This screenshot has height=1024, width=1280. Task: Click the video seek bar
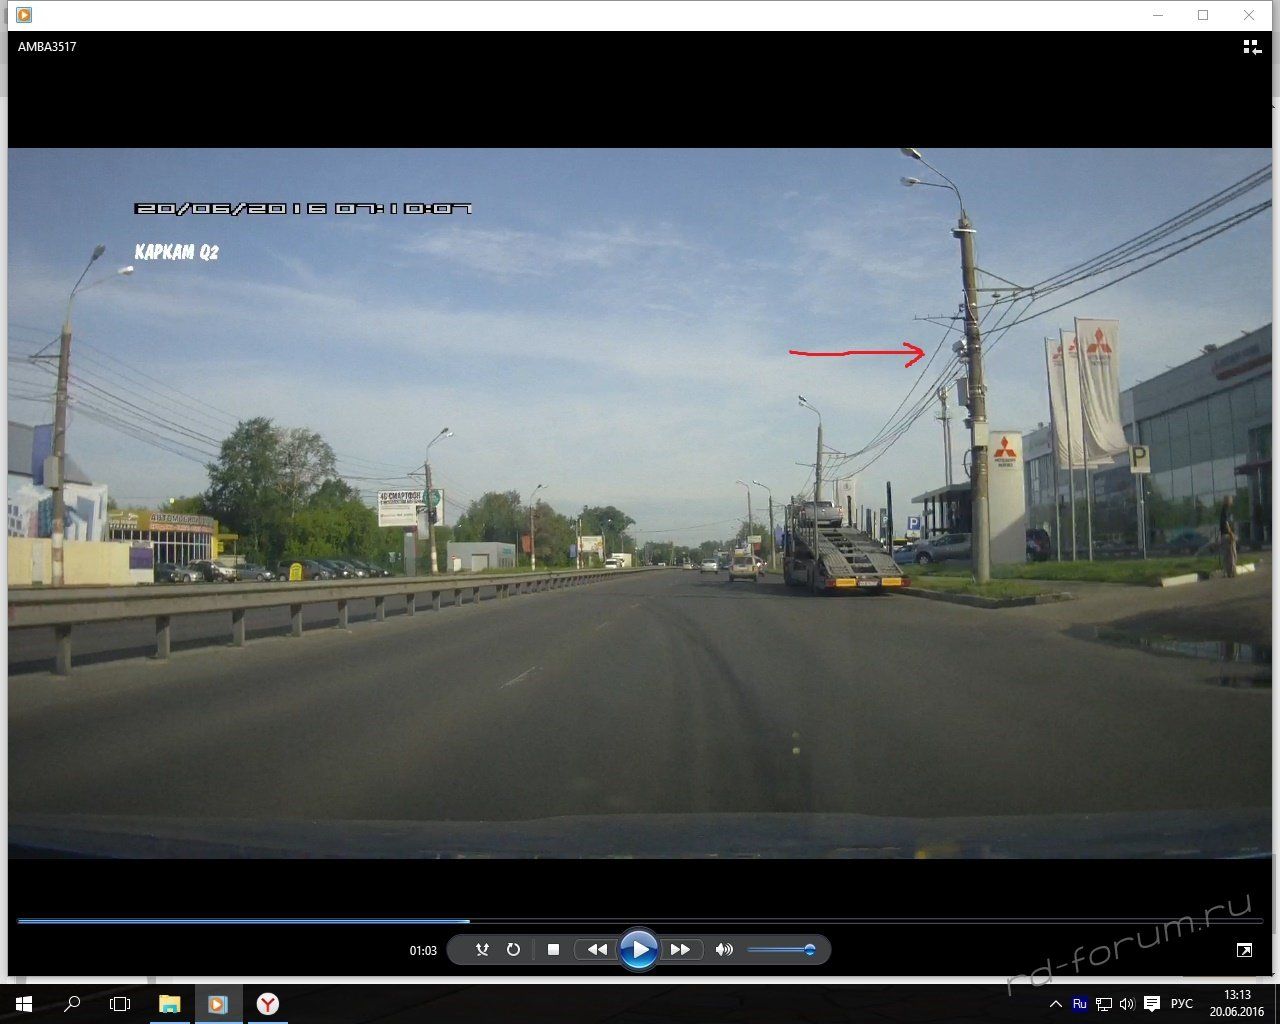[640, 921]
